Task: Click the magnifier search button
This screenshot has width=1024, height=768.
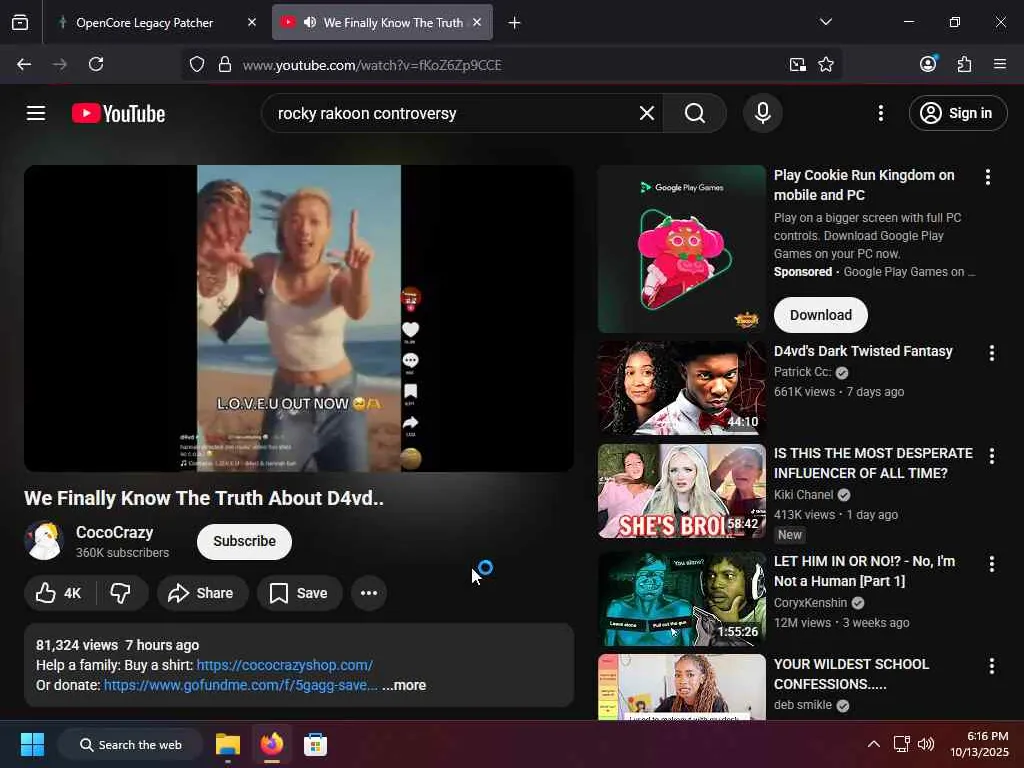Action: coord(695,113)
